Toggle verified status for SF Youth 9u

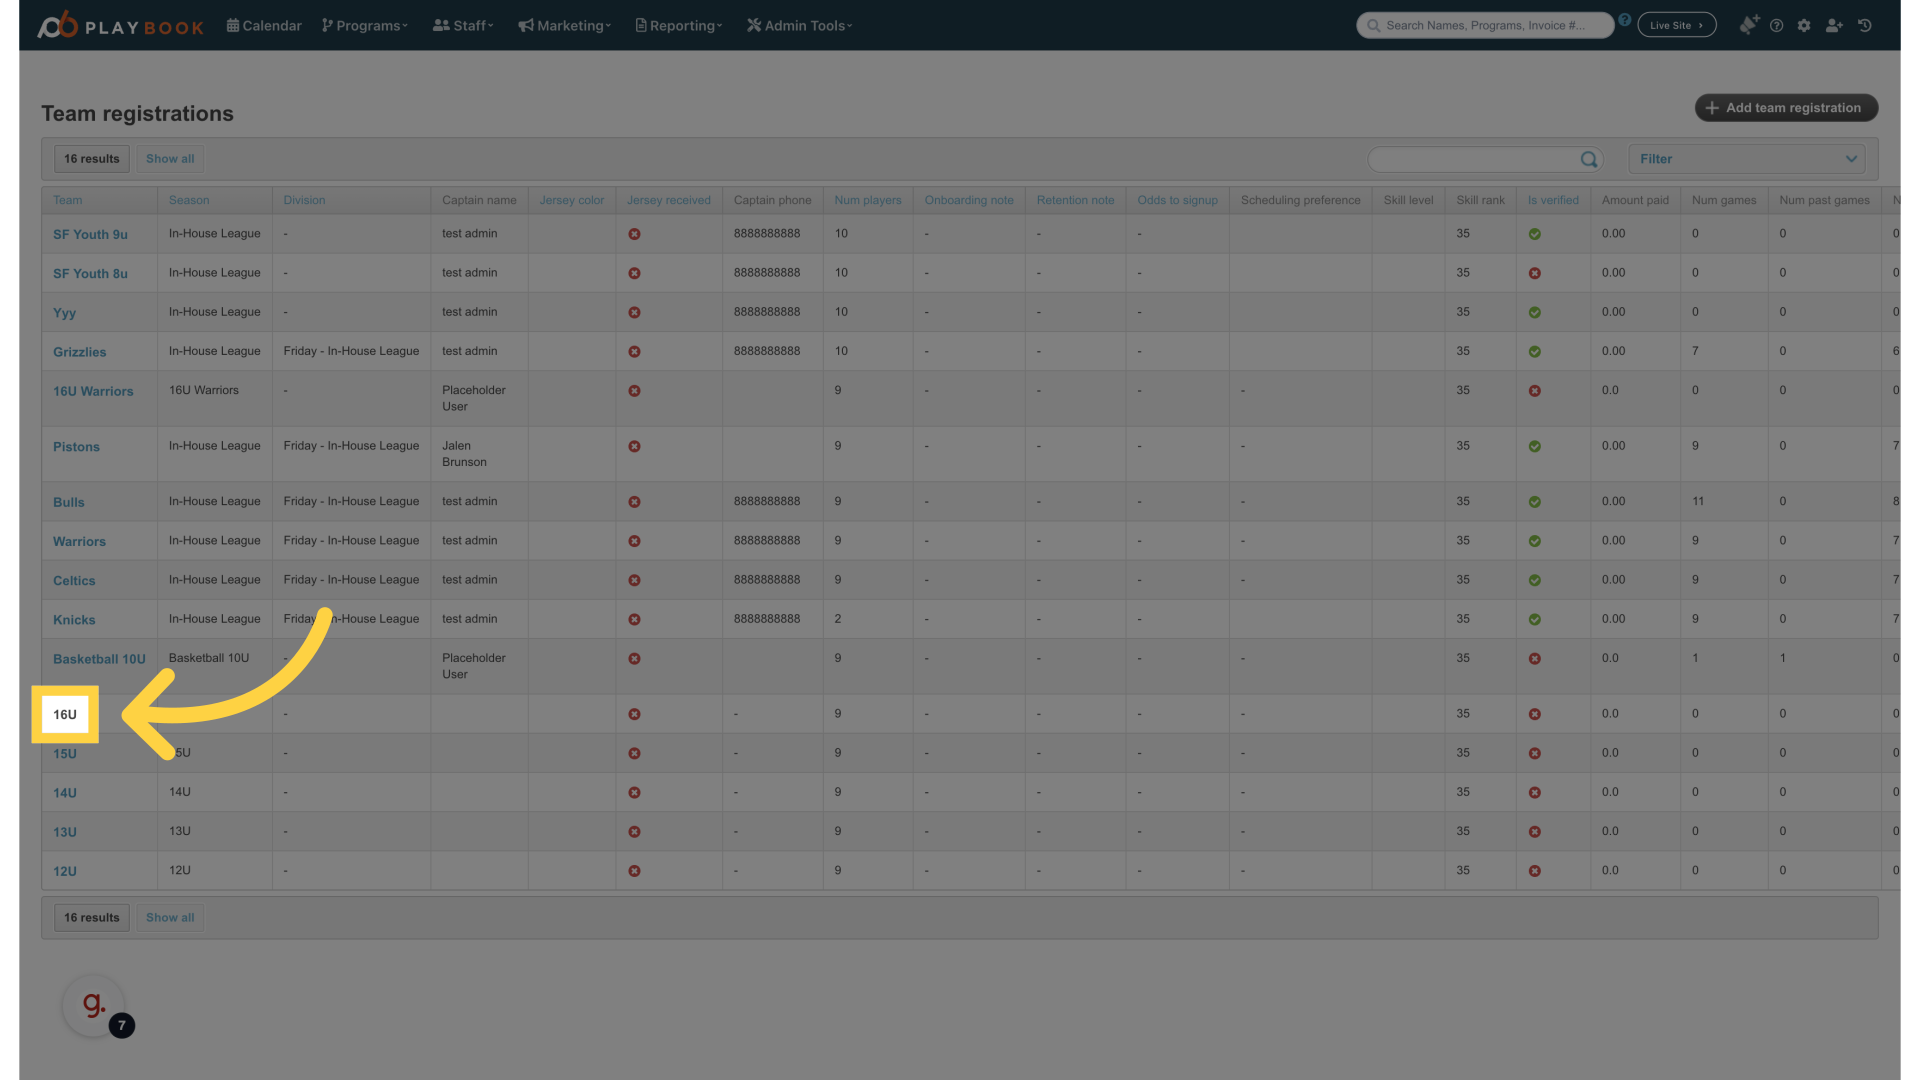click(x=1534, y=234)
